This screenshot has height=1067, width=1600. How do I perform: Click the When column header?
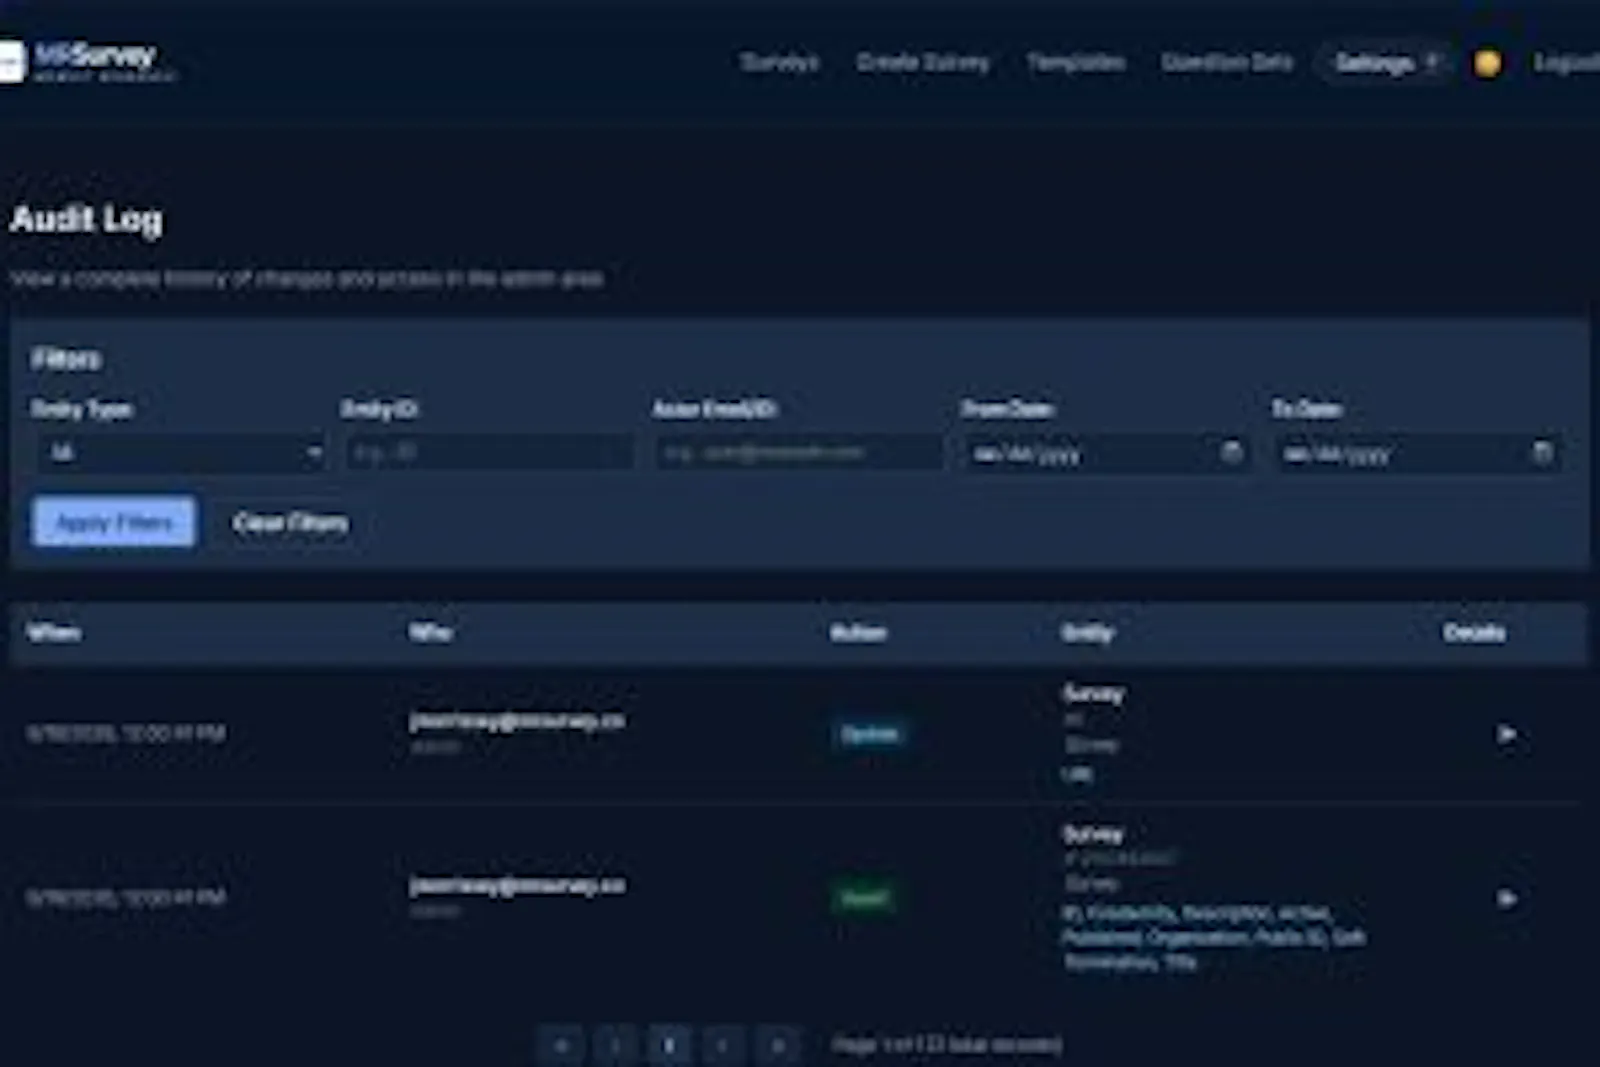(54, 632)
